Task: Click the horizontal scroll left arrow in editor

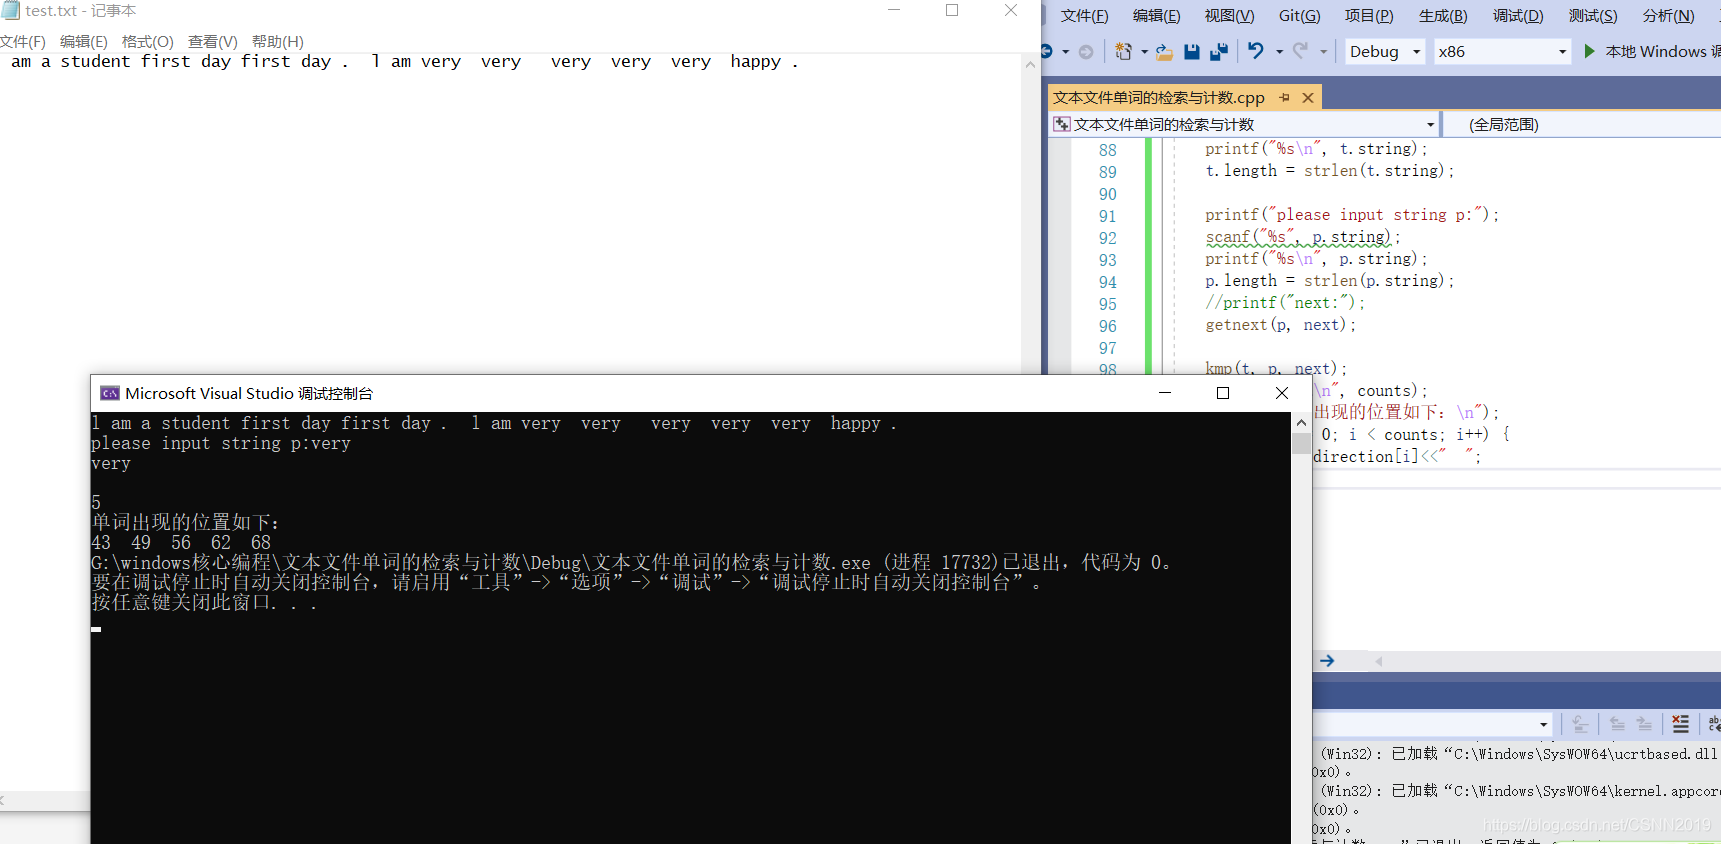Action: pyautogui.click(x=1379, y=661)
